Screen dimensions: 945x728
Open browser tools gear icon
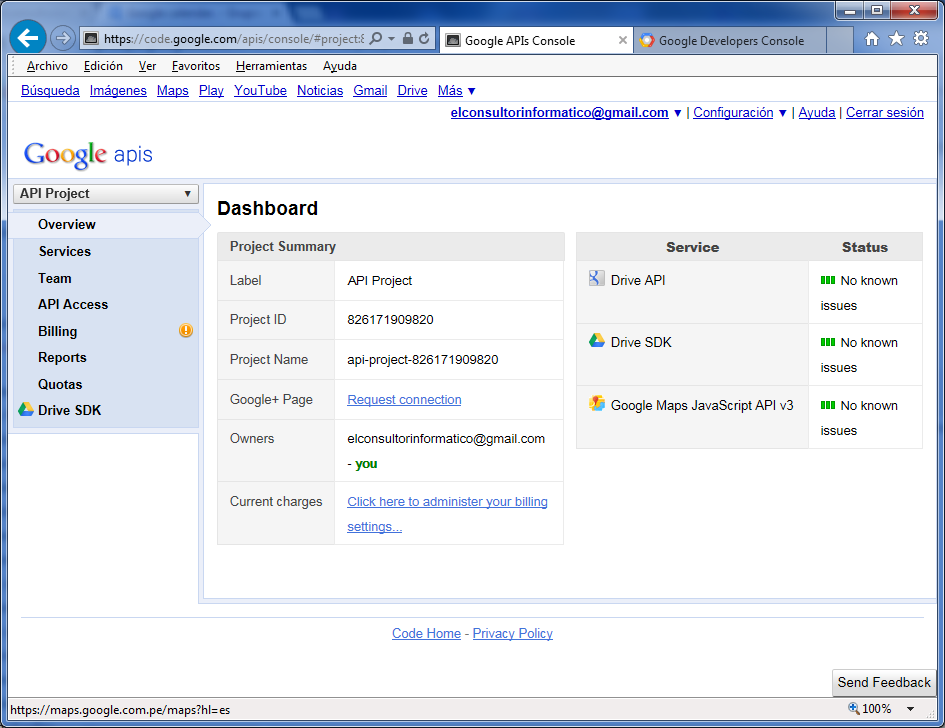click(x=921, y=39)
